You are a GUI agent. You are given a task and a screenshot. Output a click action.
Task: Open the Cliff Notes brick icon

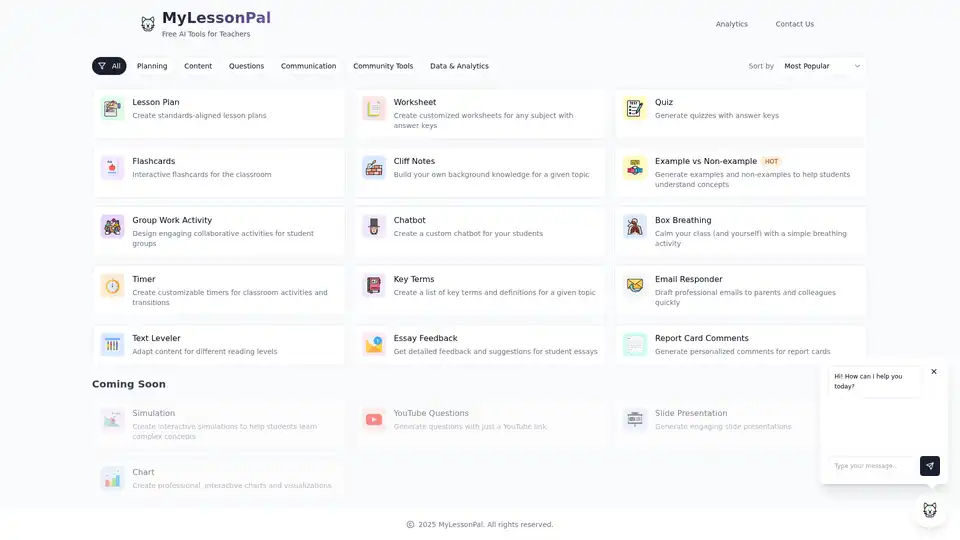(373, 168)
